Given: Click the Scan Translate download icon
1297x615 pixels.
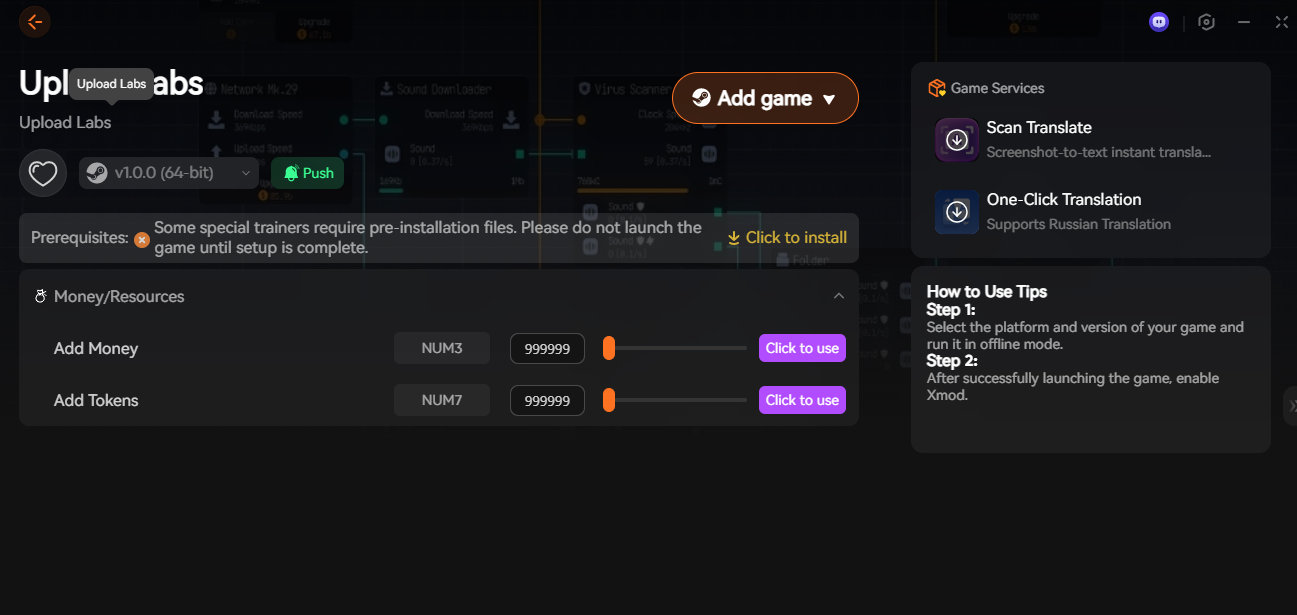Looking at the screenshot, I should pyautogui.click(x=957, y=139).
